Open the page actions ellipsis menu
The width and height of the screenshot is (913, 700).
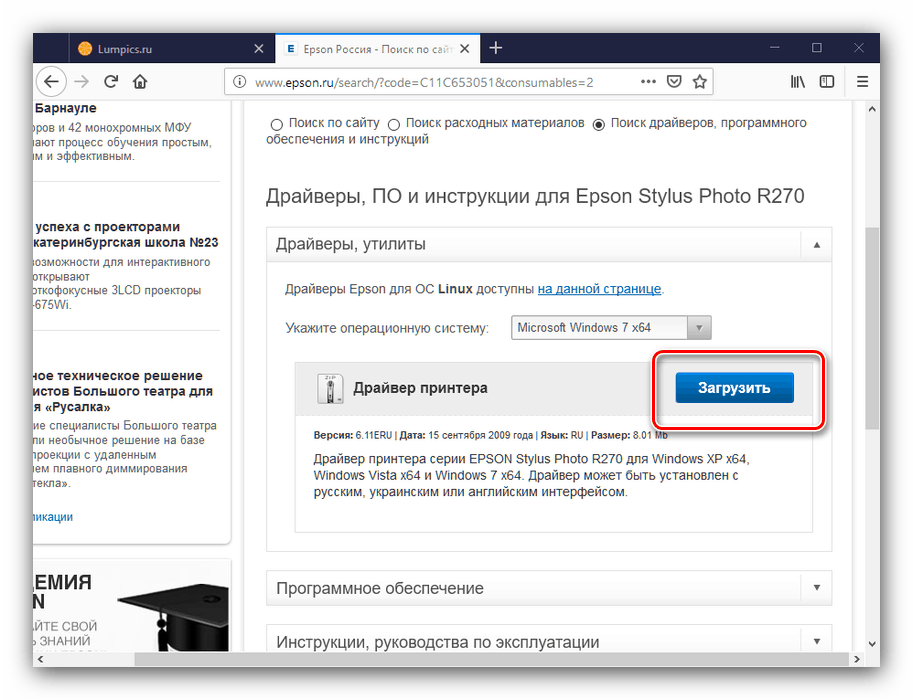pos(648,82)
